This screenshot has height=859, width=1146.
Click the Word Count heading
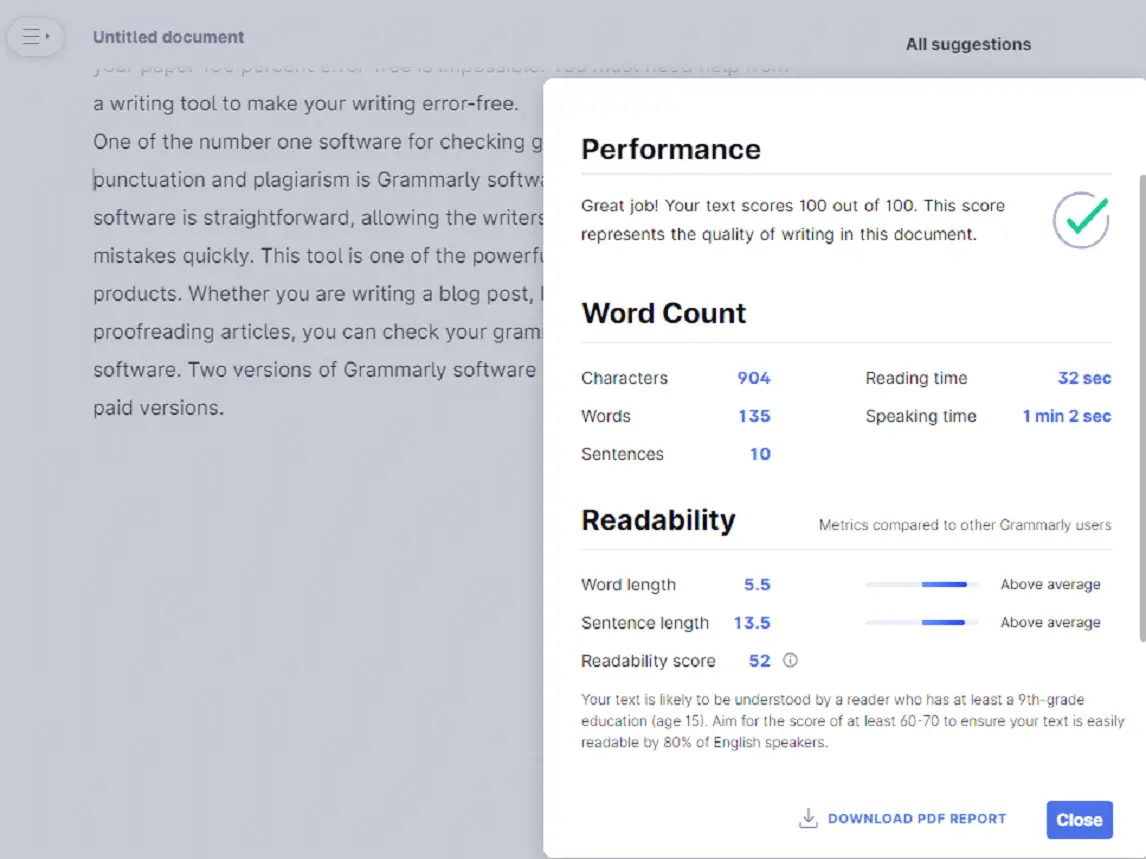664,313
